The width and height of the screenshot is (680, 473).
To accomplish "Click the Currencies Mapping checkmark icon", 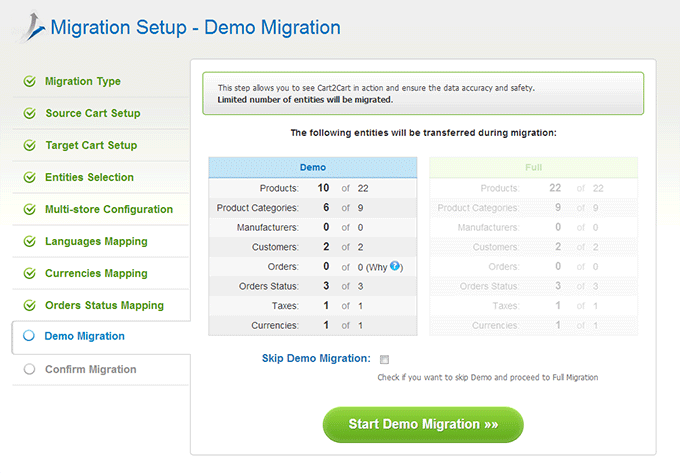I will click(x=29, y=273).
